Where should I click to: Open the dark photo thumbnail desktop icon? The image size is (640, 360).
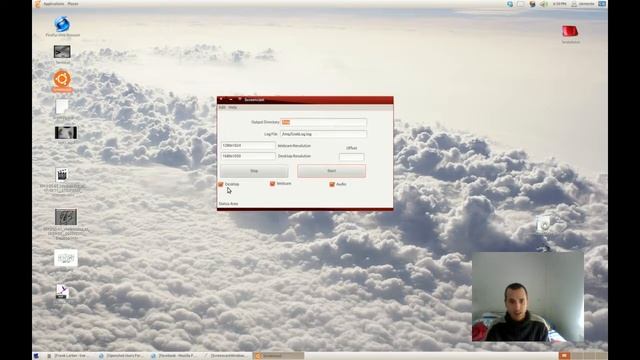66,133
